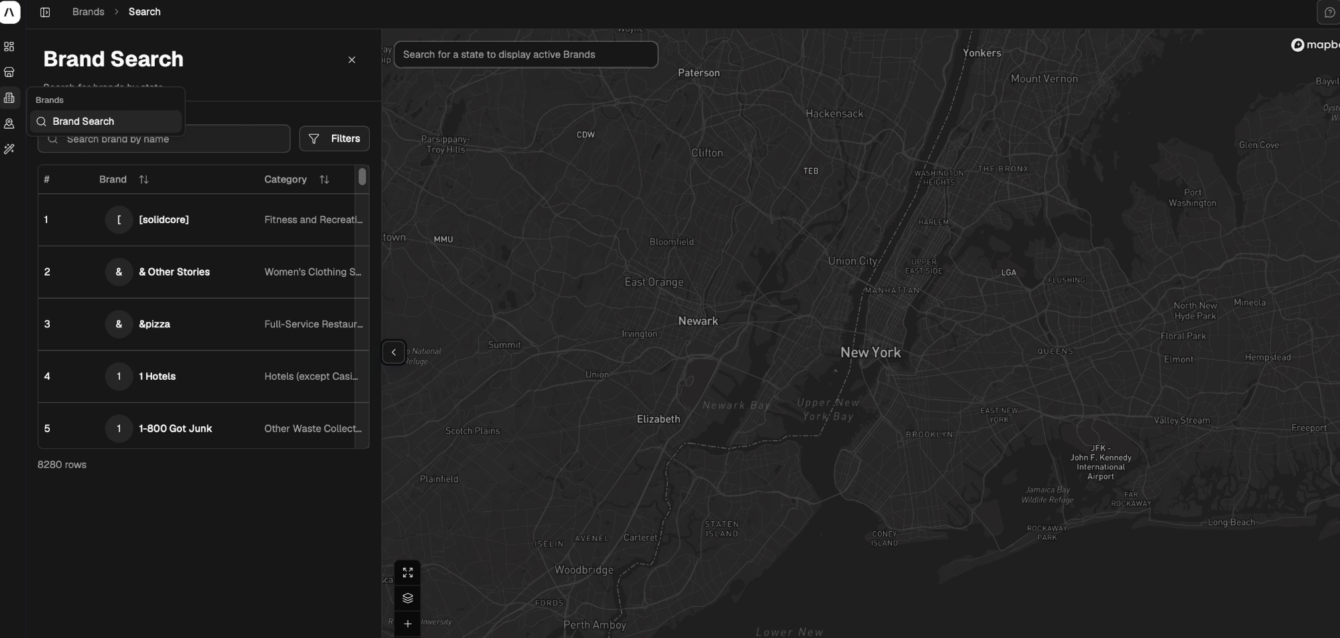Open the Brands building icon in sidebar
Screen dimensions: 1340x638
pyautogui.click(x=9, y=98)
